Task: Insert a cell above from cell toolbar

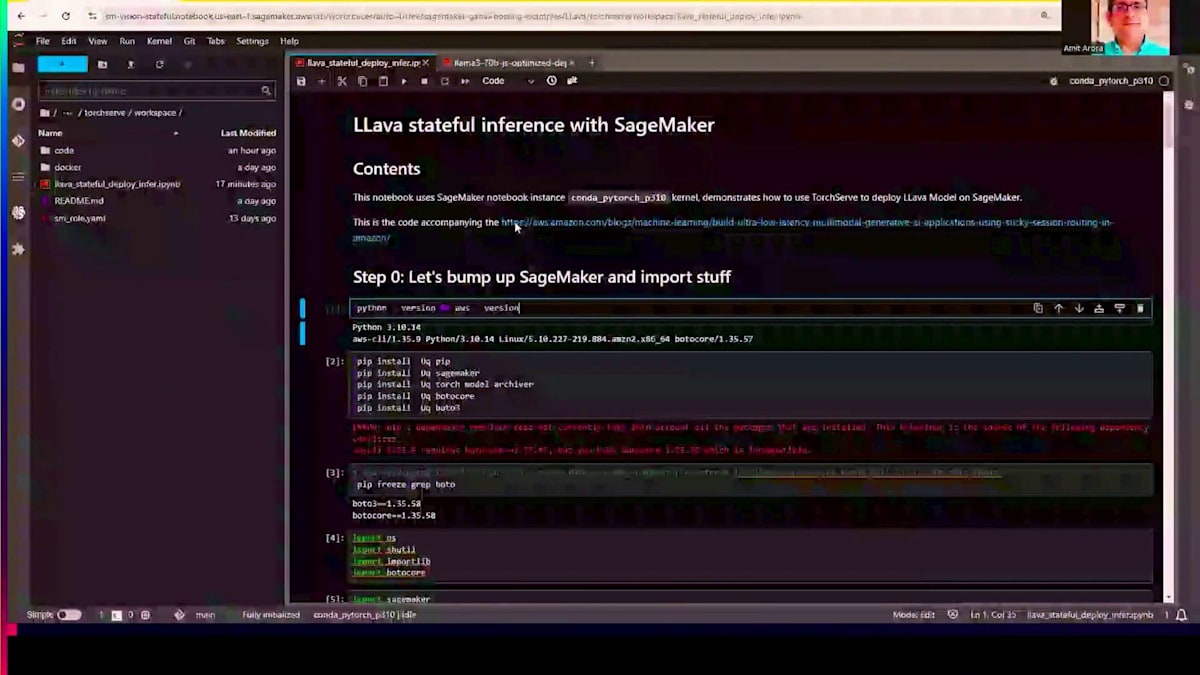Action: tap(1099, 308)
